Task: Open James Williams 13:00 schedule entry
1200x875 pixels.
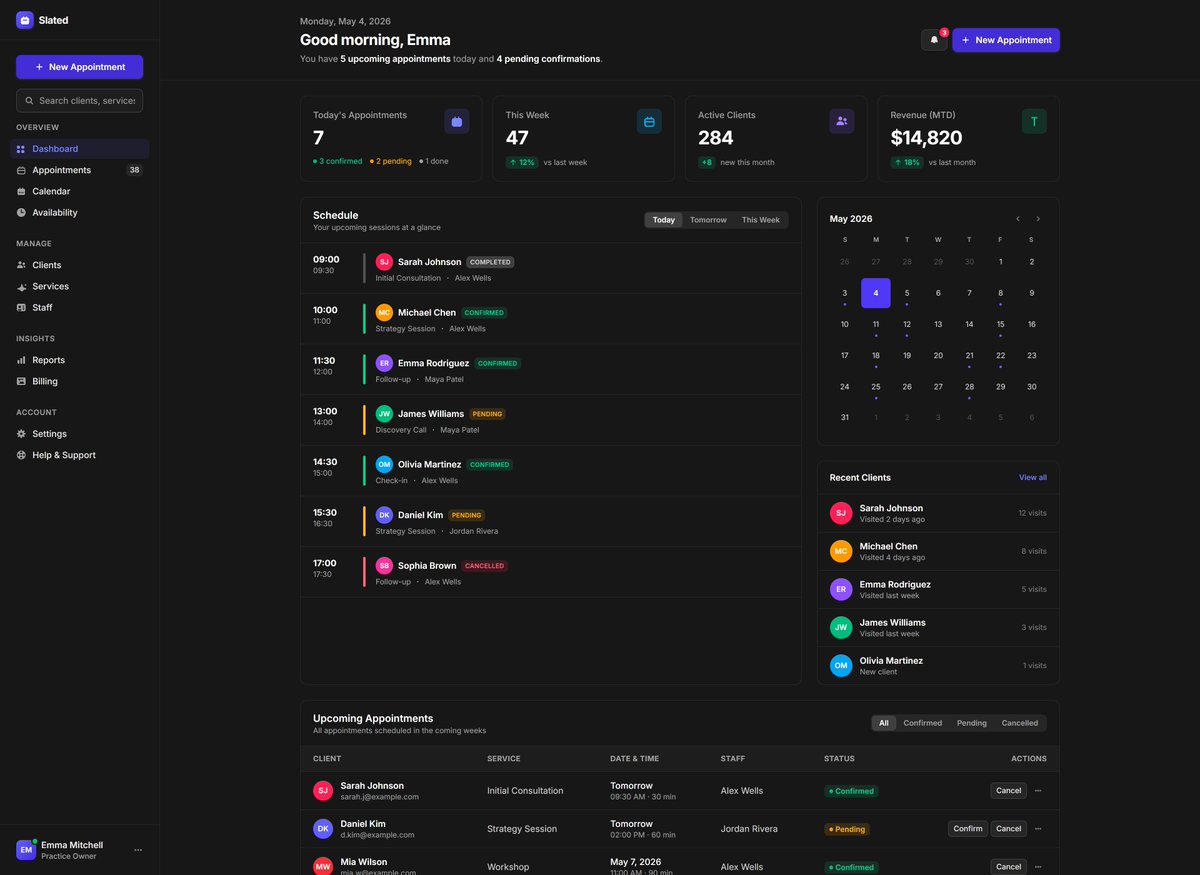Action: (x=551, y=420)
